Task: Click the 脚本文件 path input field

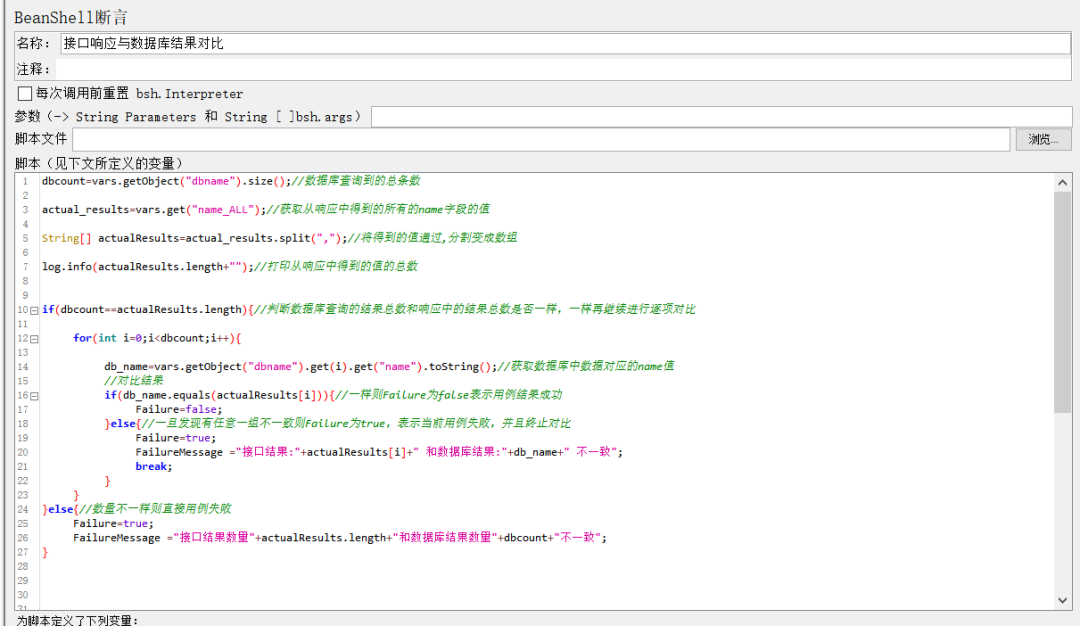Action: pos(541,139)
